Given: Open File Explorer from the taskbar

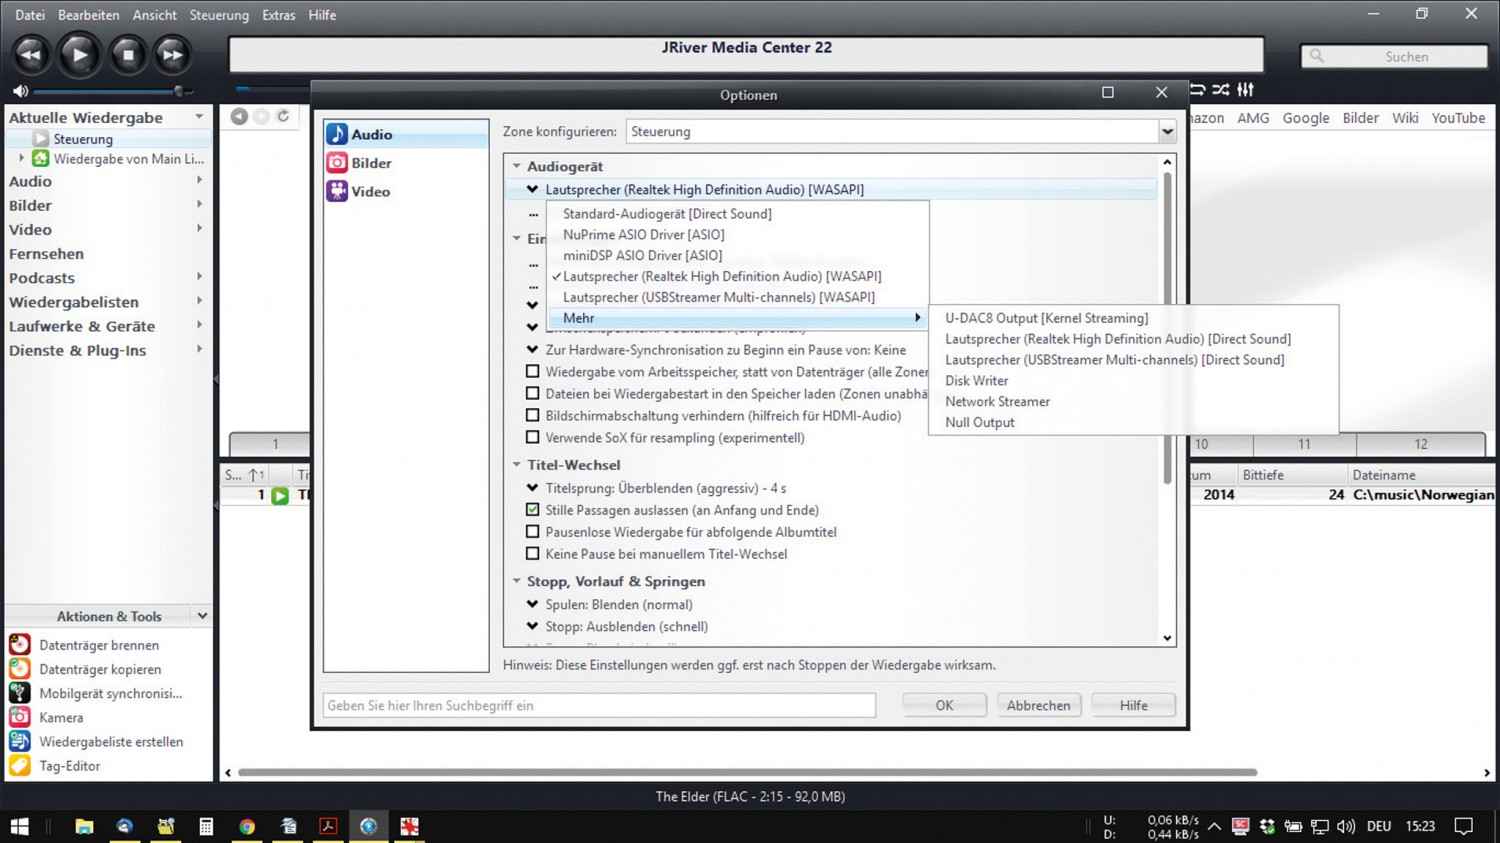Looking at the screenshot, I should [x=84, y=826].
